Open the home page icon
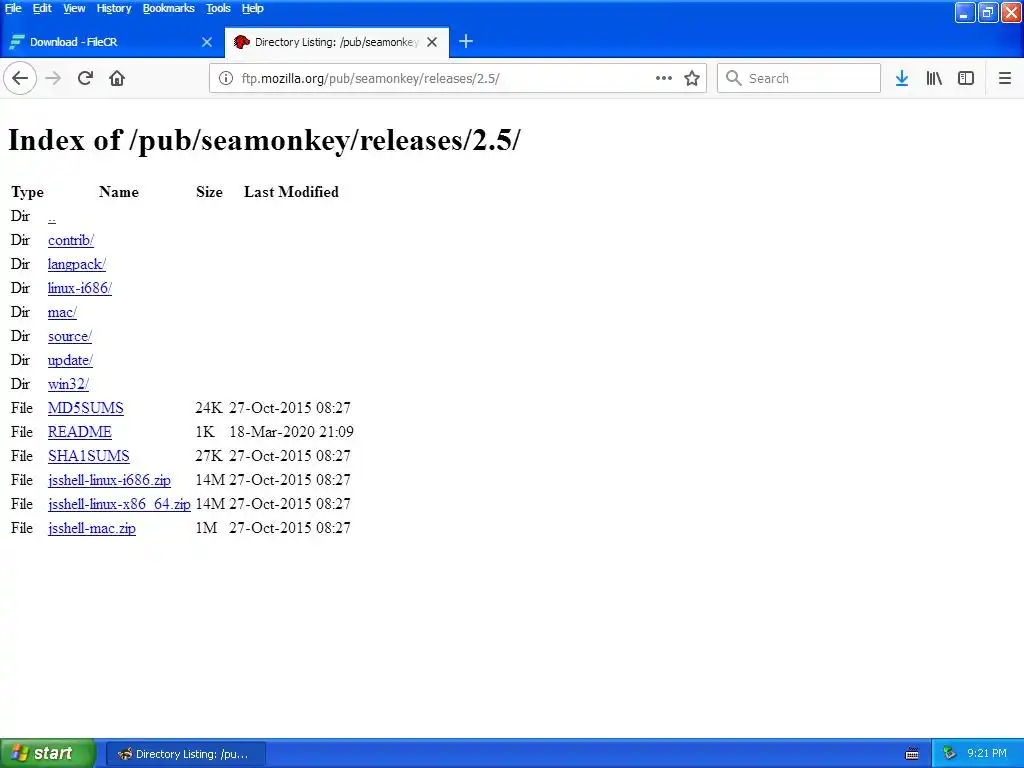1024x768 pixels. 117,78
